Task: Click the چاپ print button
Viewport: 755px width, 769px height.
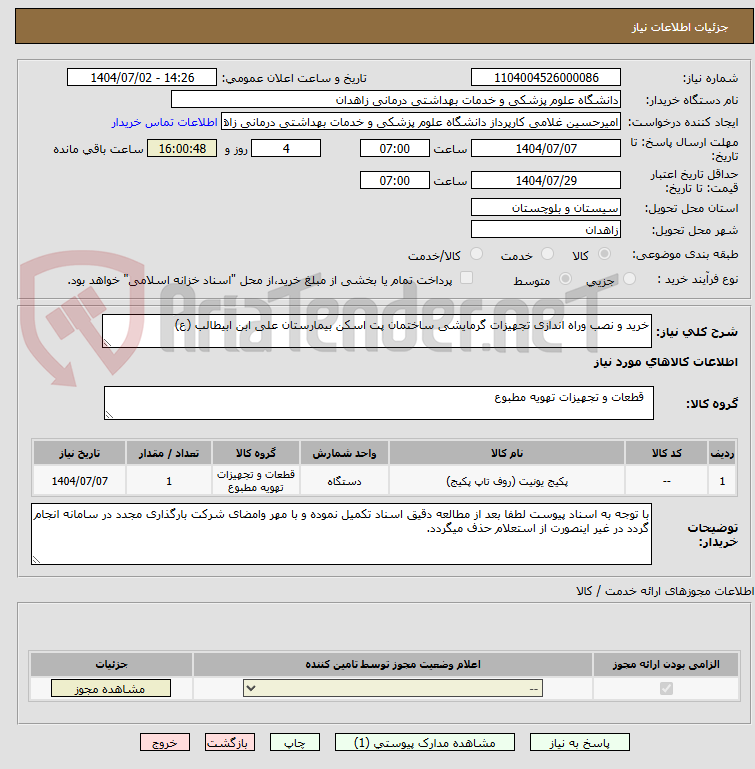Action: tap(295, 743)
